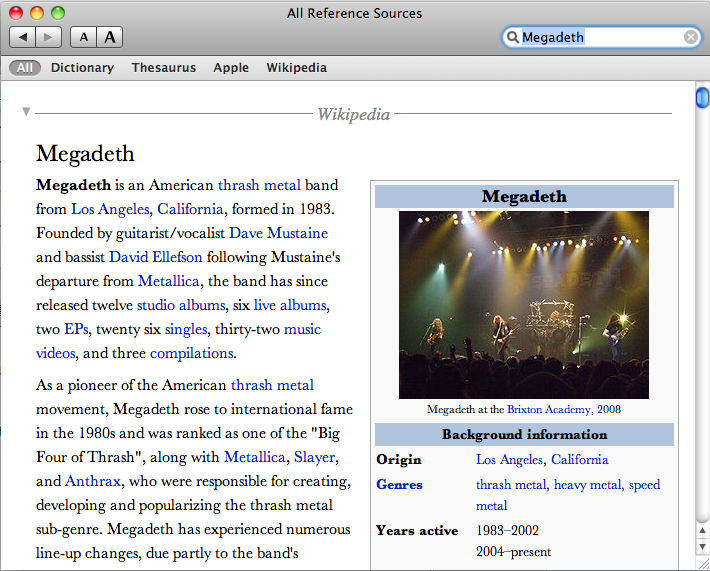Clear the search field with X icon
710x571 pixels.
691,37
